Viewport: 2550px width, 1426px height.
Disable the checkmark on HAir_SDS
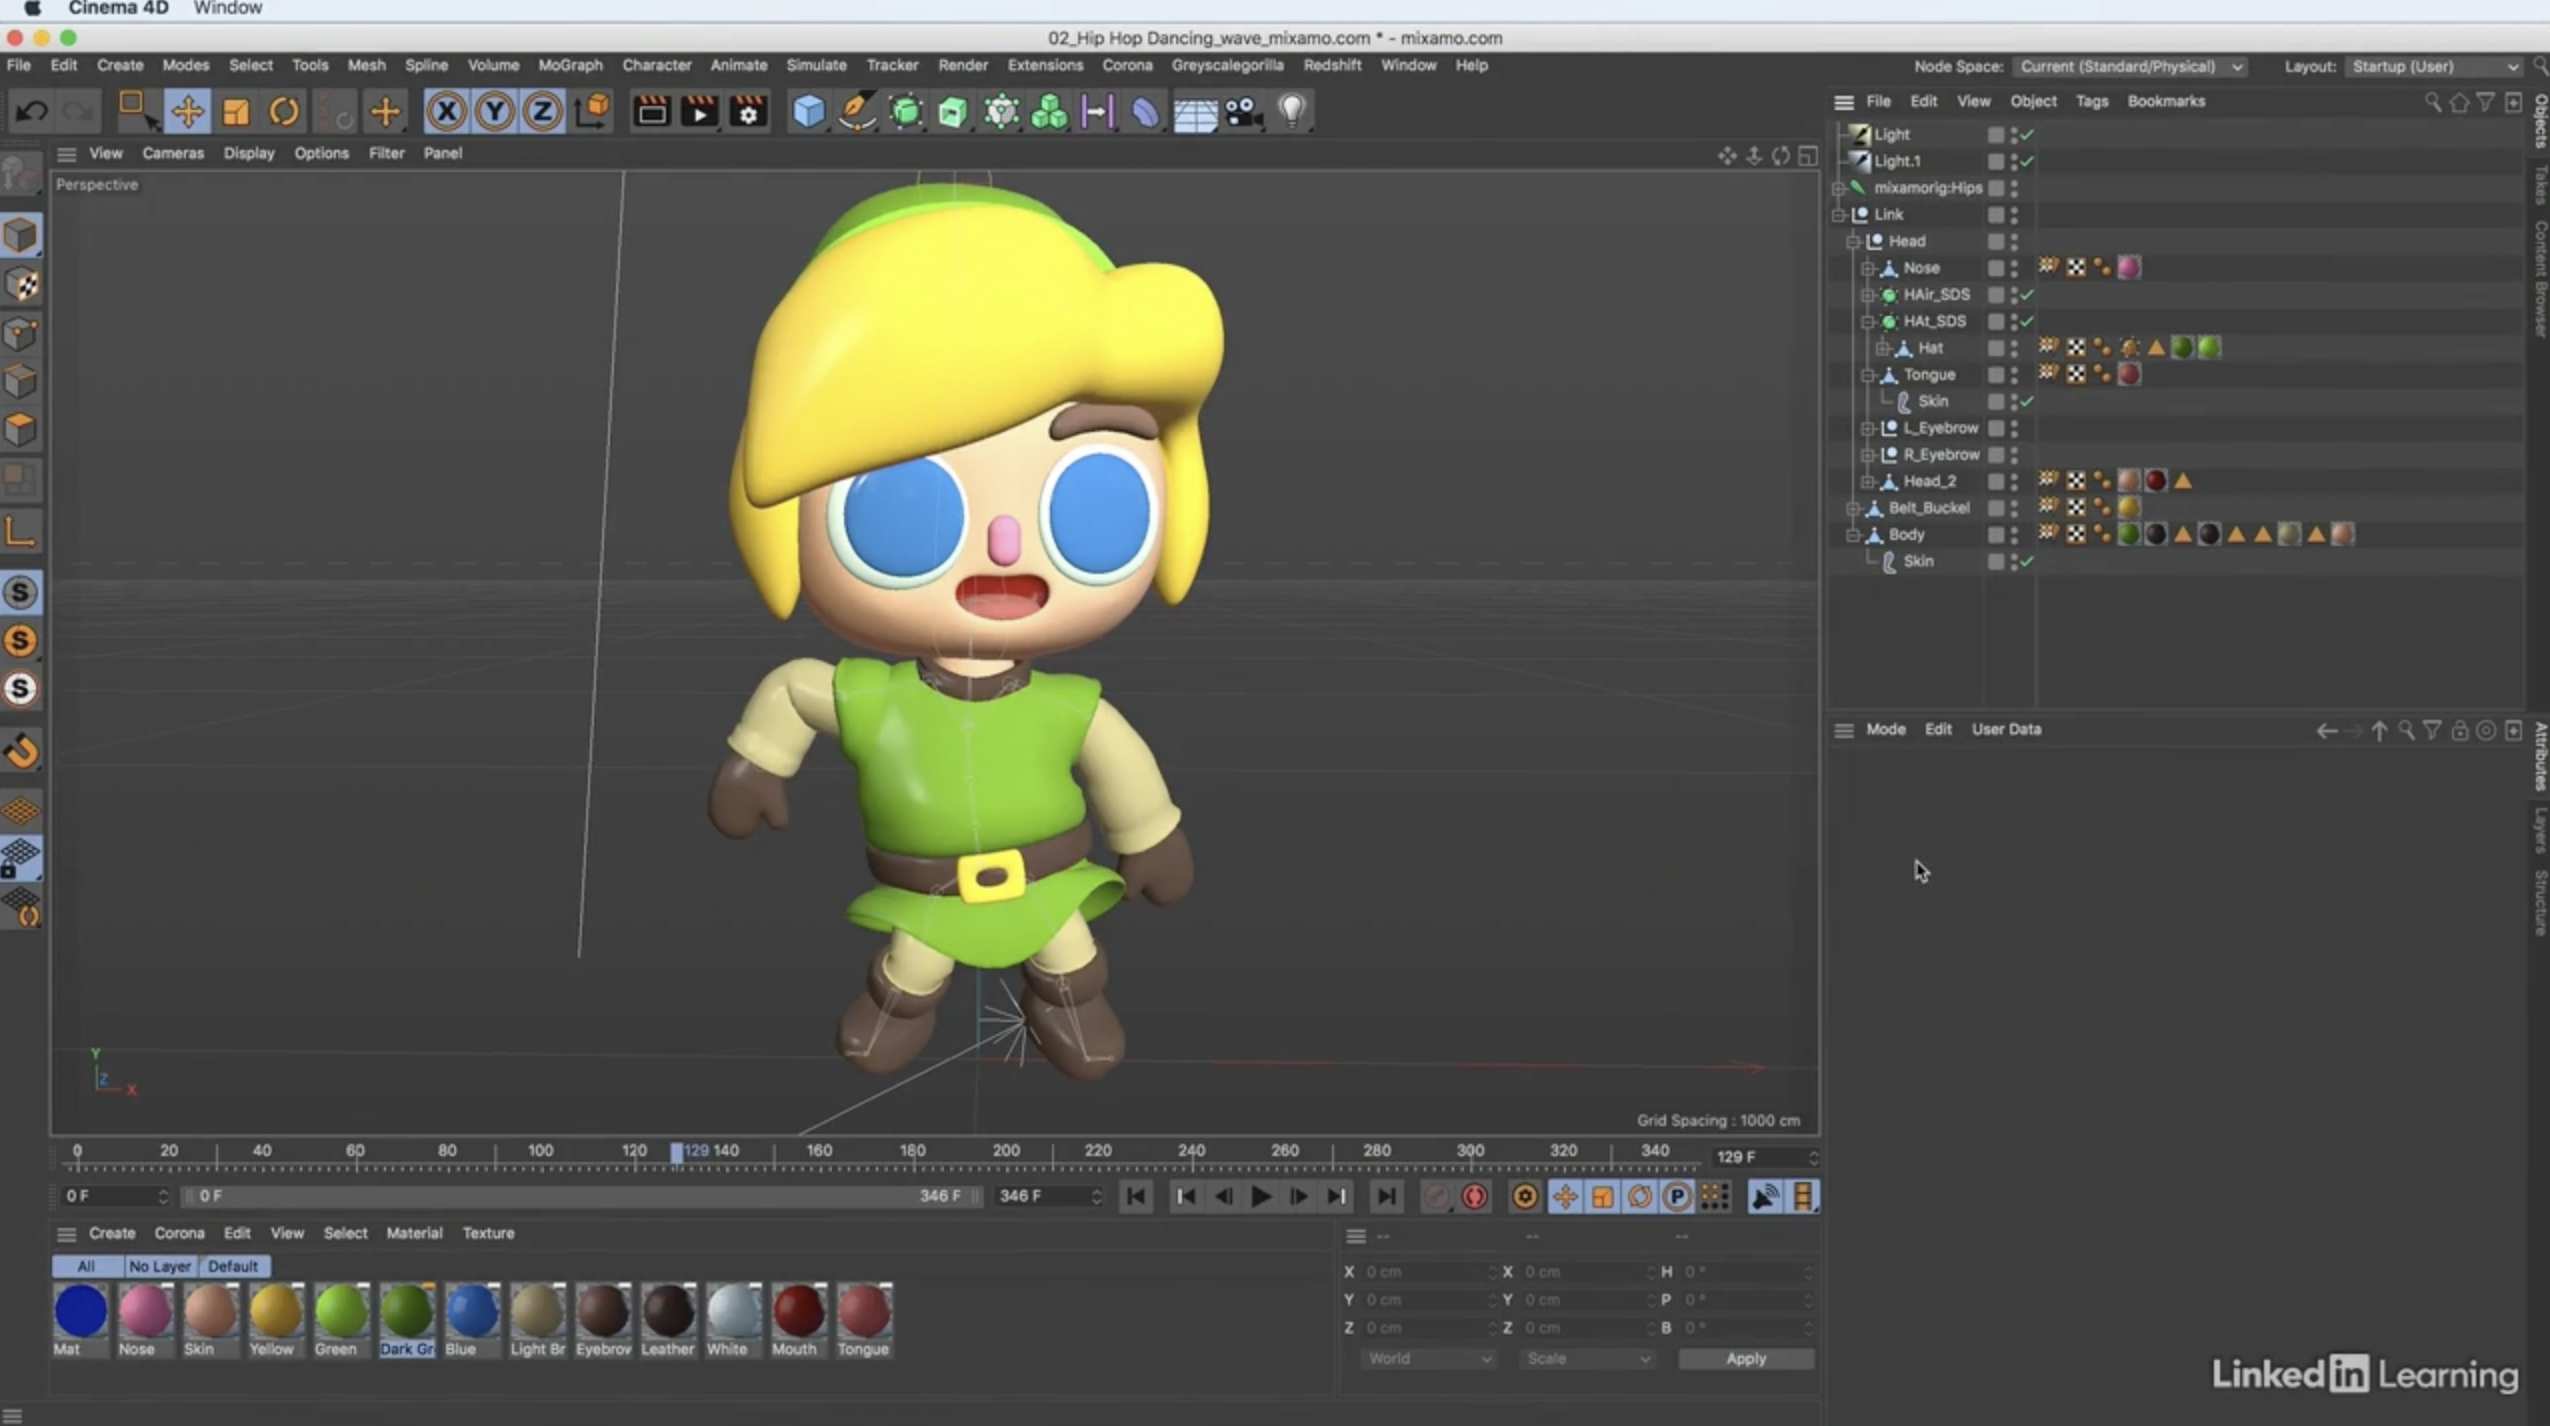coord(2027,296)
